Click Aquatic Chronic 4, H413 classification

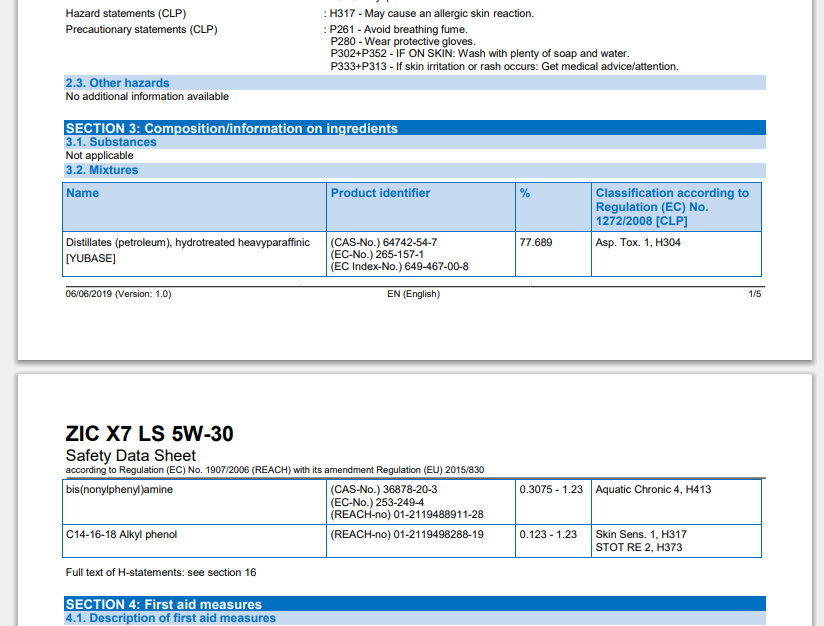(x=653, y=489)
